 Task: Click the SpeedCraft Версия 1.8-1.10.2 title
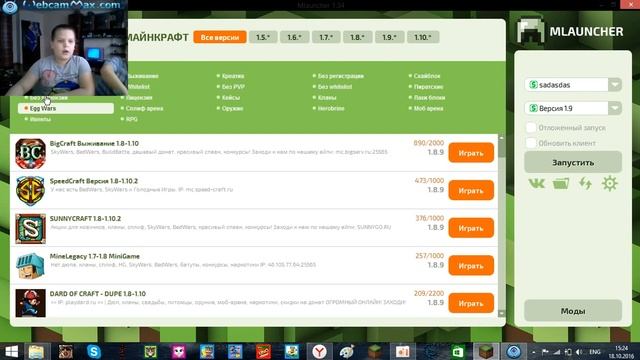(x=94, y=181)
